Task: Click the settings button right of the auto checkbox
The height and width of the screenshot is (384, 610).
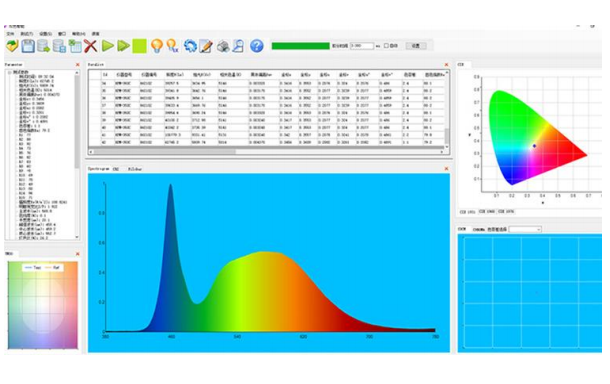Action: coord(416,46)
